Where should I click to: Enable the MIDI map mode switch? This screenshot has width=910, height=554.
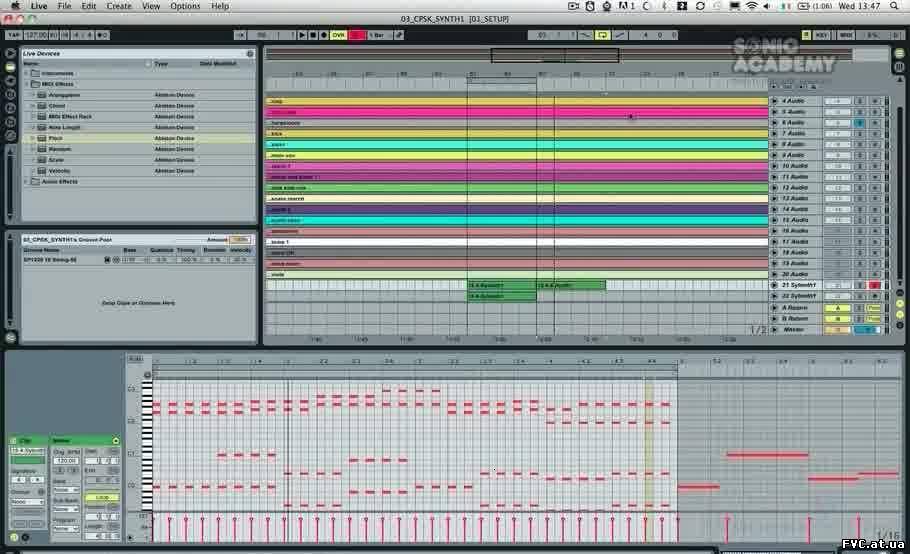846,35
